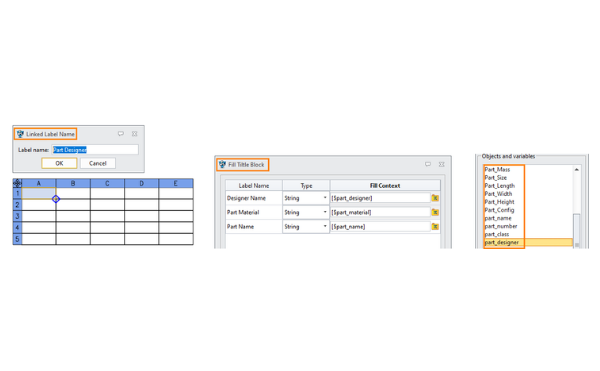This screenshot has height=371, width=600.
Task: Click the blue cell corner handle marker
Action: pos(56,199)
